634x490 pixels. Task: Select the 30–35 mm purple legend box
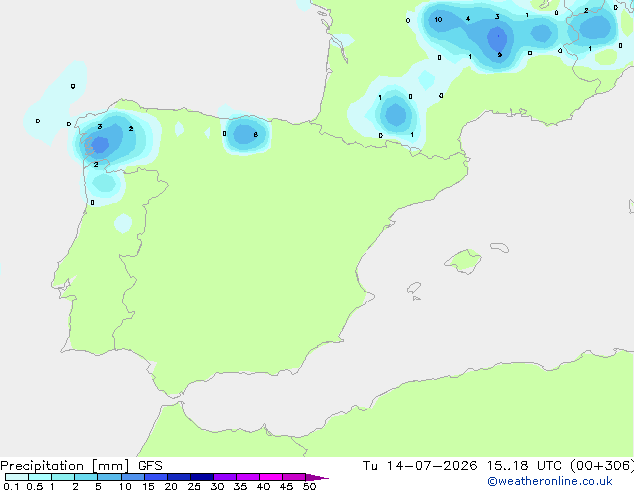click(225, 477)
